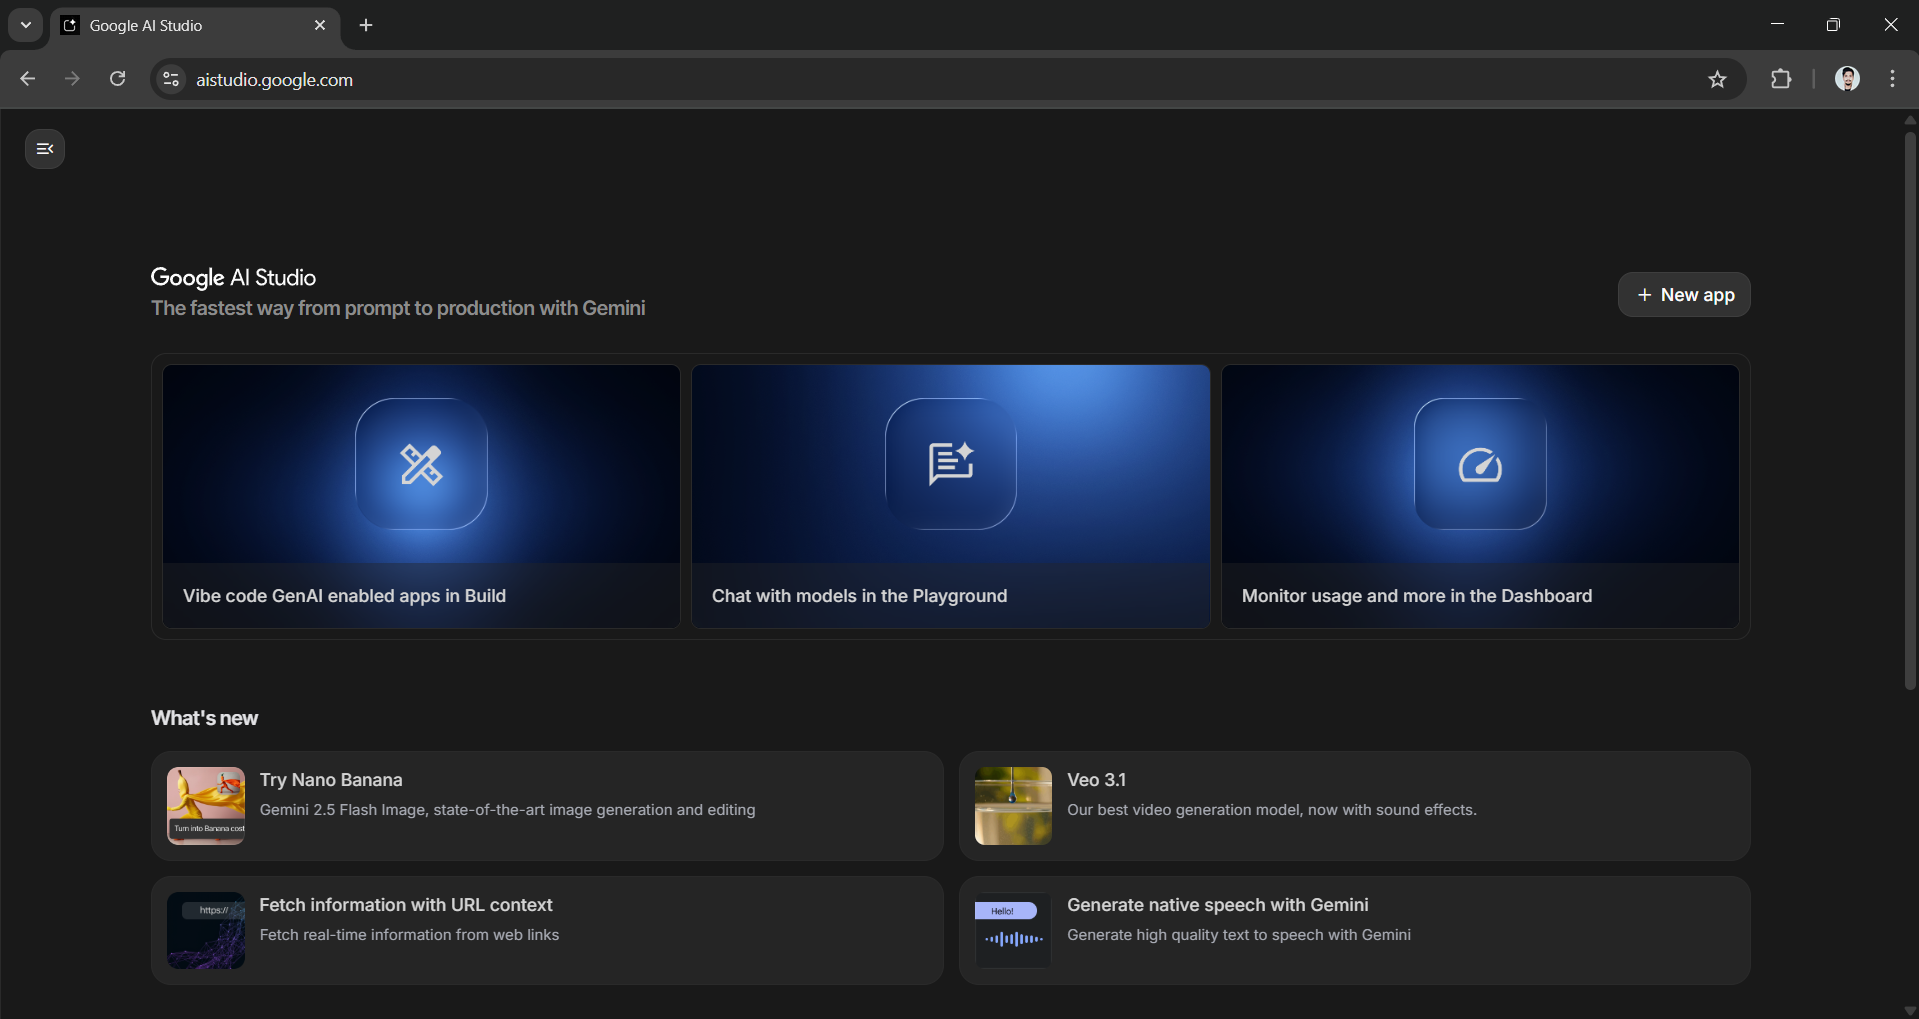The width and height of the screenshot is (1919, 1019).
Task: Open Vibe code GenAI enabled apps in Build
Action: (344, 596)
